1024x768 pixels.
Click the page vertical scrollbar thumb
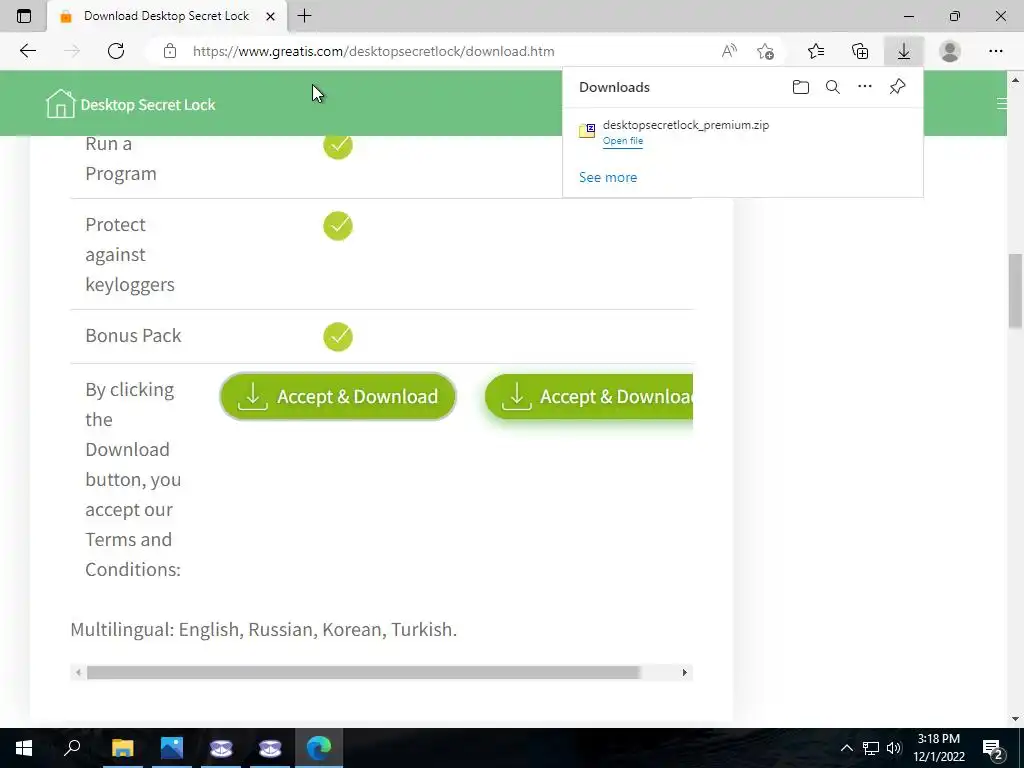[x=1015, y=291]
